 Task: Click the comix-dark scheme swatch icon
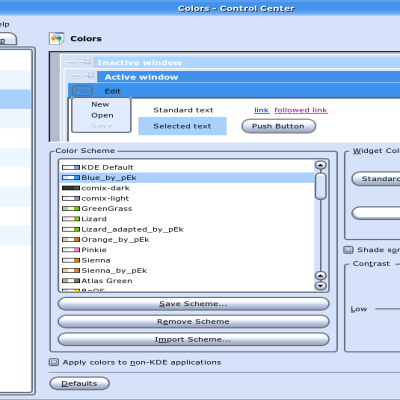[71, 188]
